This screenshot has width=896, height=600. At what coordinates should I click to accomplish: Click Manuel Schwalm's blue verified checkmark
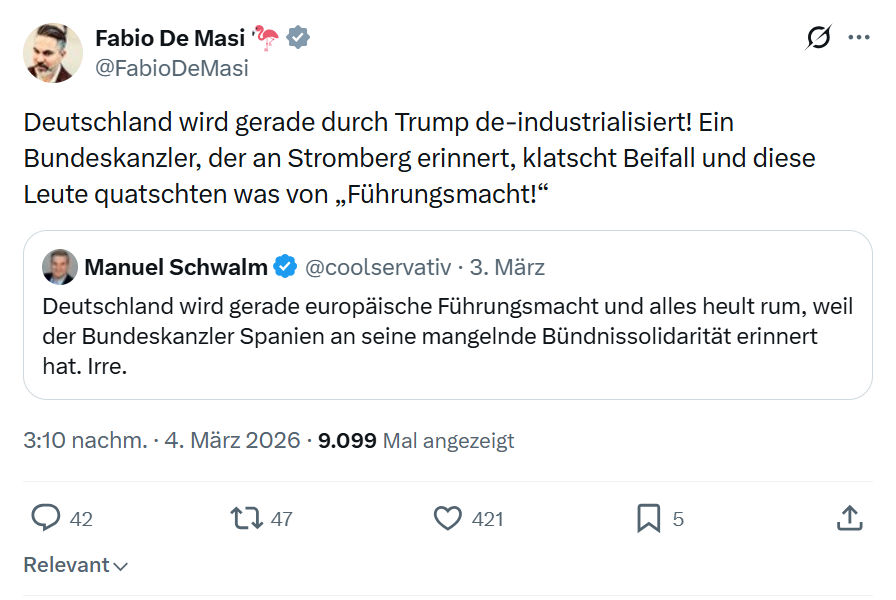point(285,267)
